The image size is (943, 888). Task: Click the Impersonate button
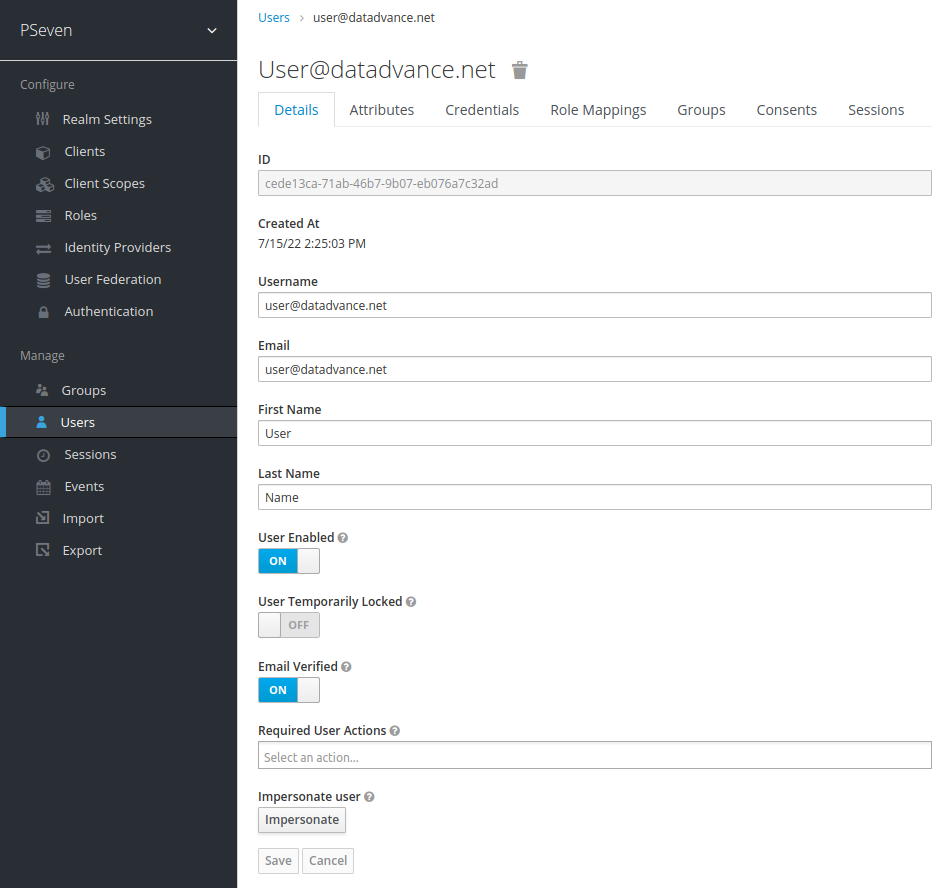(302, 820)
